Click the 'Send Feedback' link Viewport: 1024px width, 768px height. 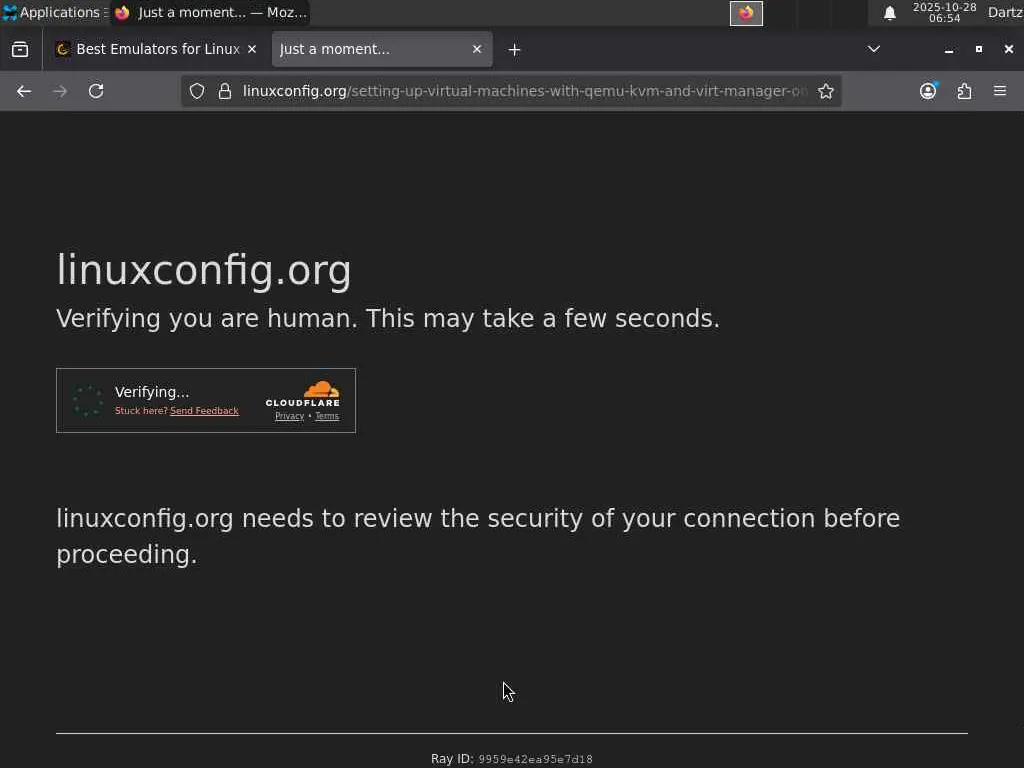coord(204,411)
